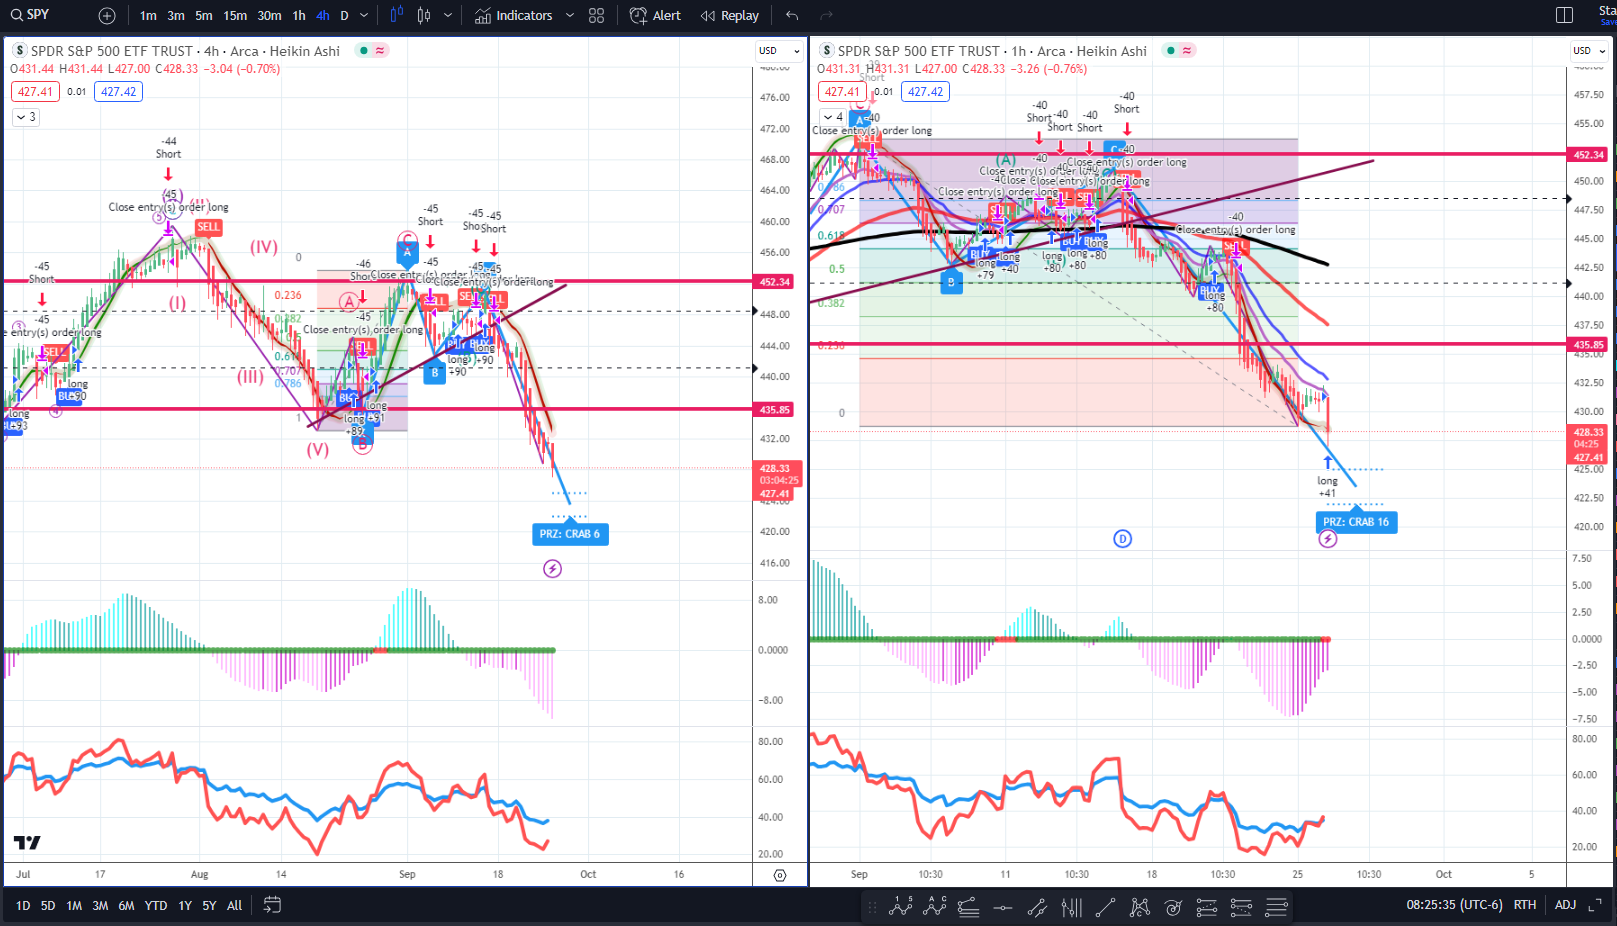Screen dimensions: 1617x926
Task: Toggle the RTH session setting
Action: click(x=1525, y=905)
